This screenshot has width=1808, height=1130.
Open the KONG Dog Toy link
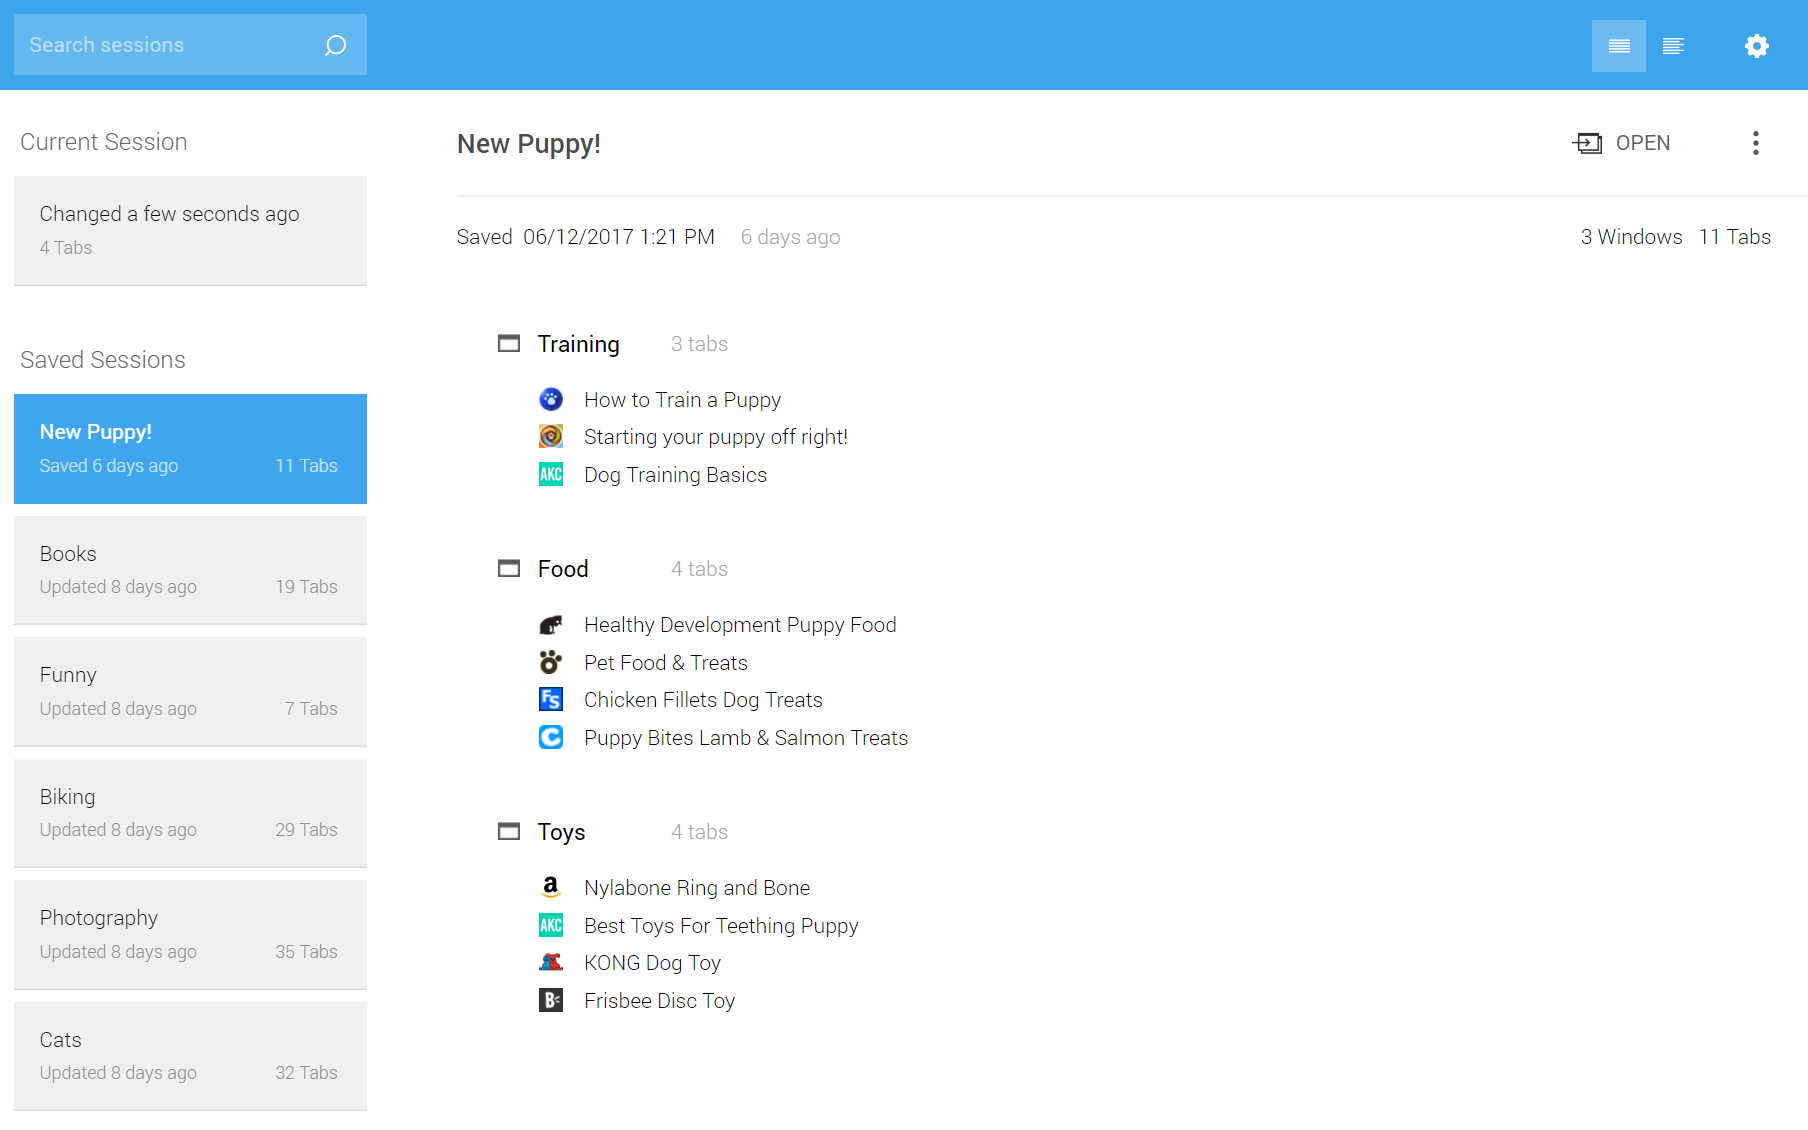click(653, 963)
